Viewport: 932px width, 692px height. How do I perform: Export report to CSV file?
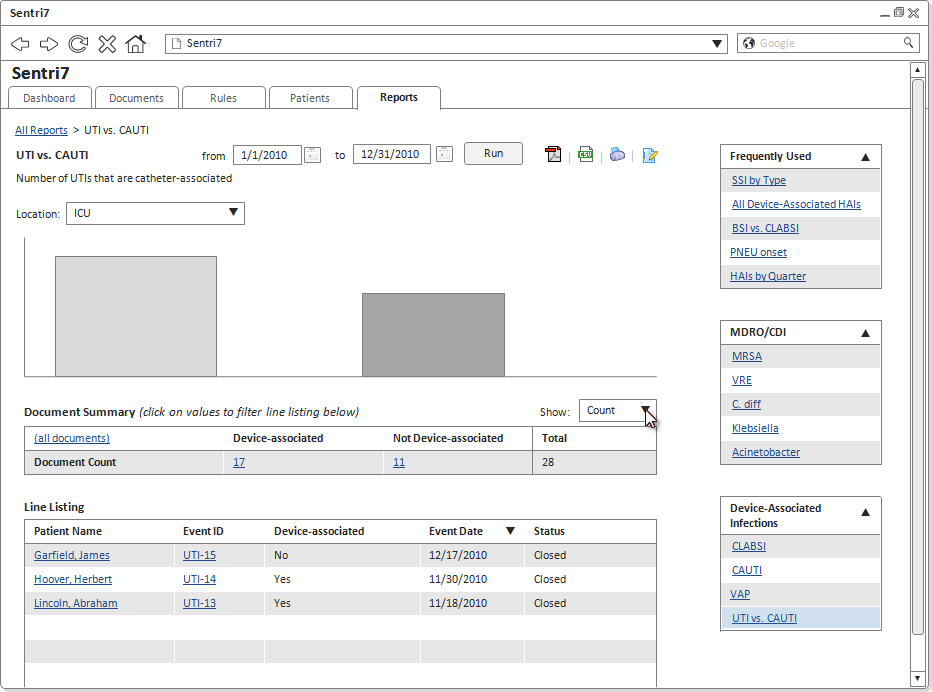tap(585, 154)
